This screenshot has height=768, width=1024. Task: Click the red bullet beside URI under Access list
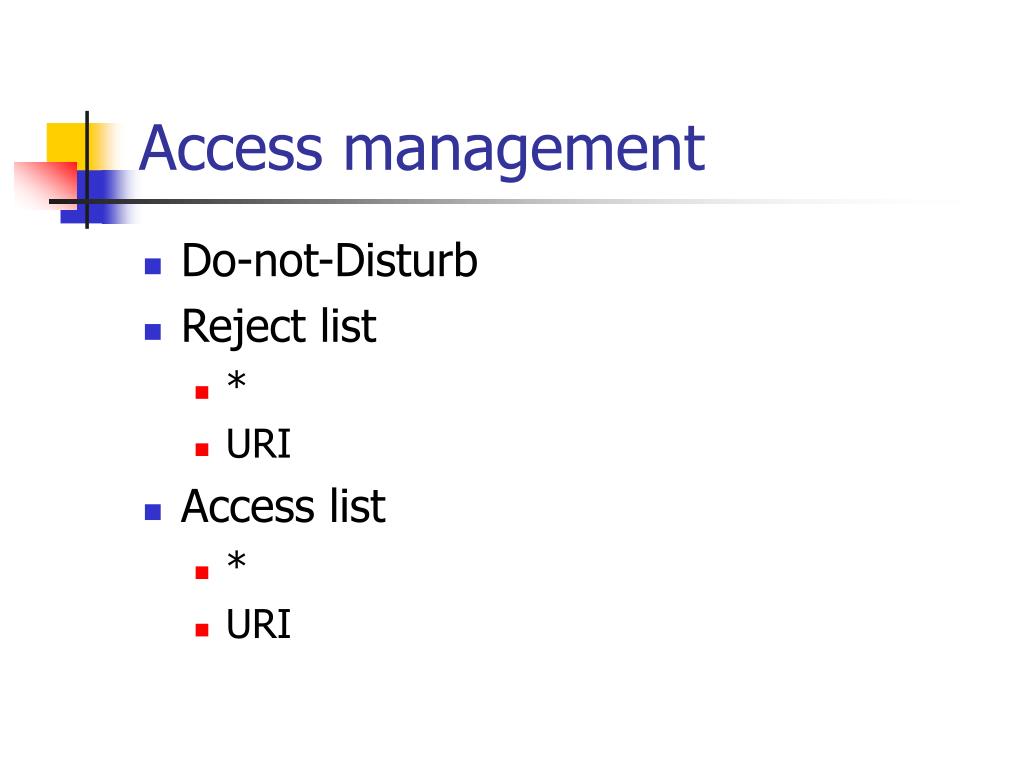tap(202, 630)
